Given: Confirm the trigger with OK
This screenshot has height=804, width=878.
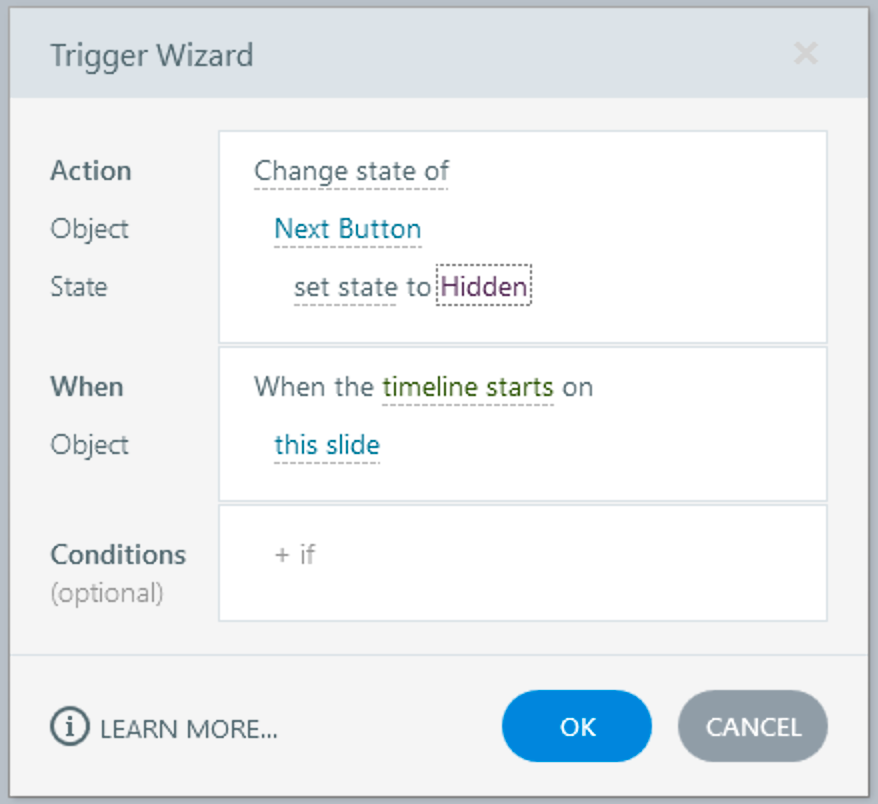Looking at the screenshot, I should (577, 727).
